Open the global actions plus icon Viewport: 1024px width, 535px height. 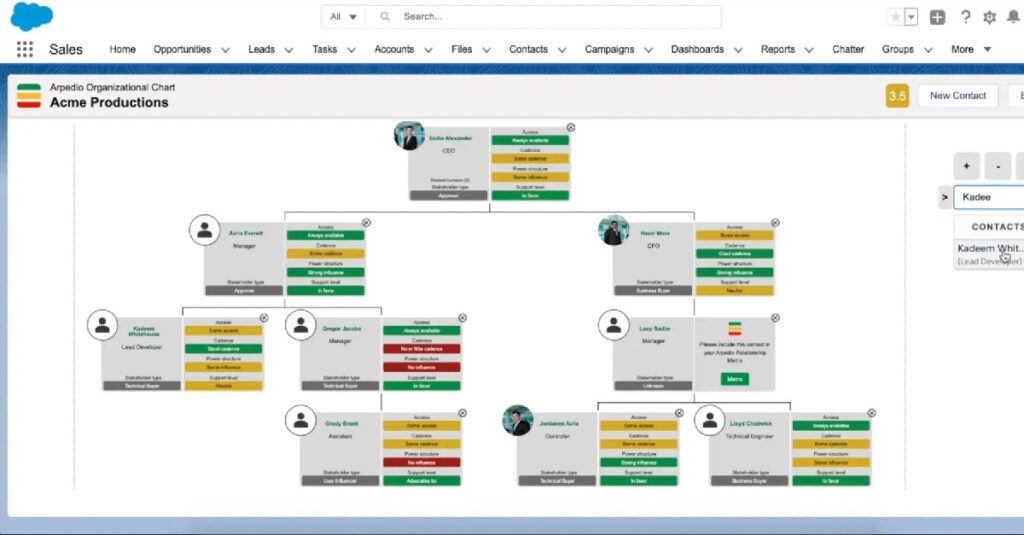[x=937, y=18]
